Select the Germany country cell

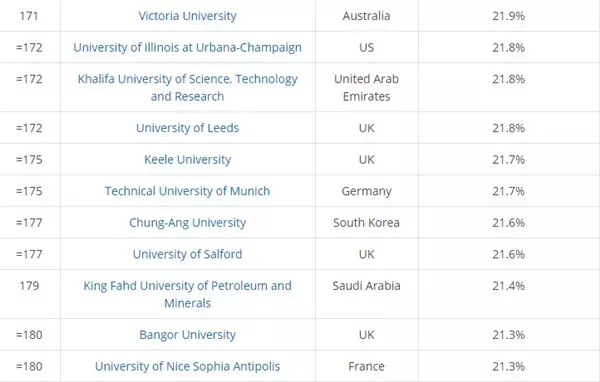(x=367, y=191)
